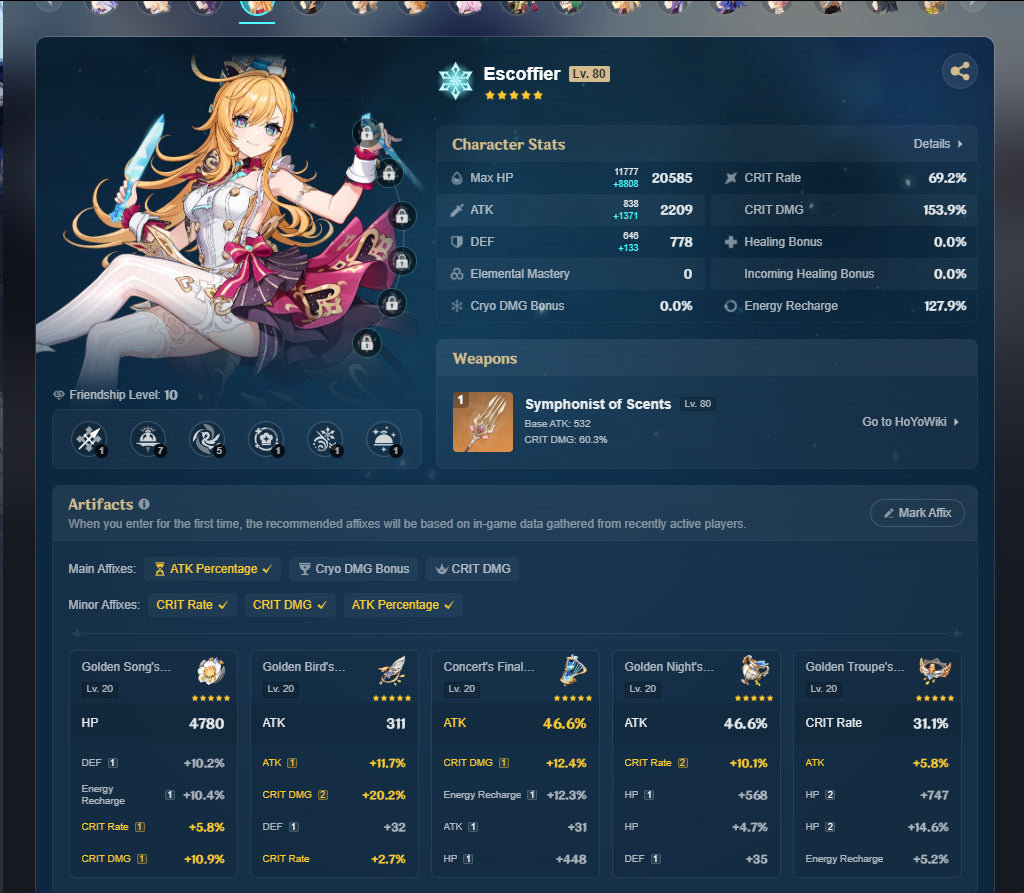Select the snowflake swirl passive talent icon
This screenshot has height=893, width=1024.
(x=325, y=439)
